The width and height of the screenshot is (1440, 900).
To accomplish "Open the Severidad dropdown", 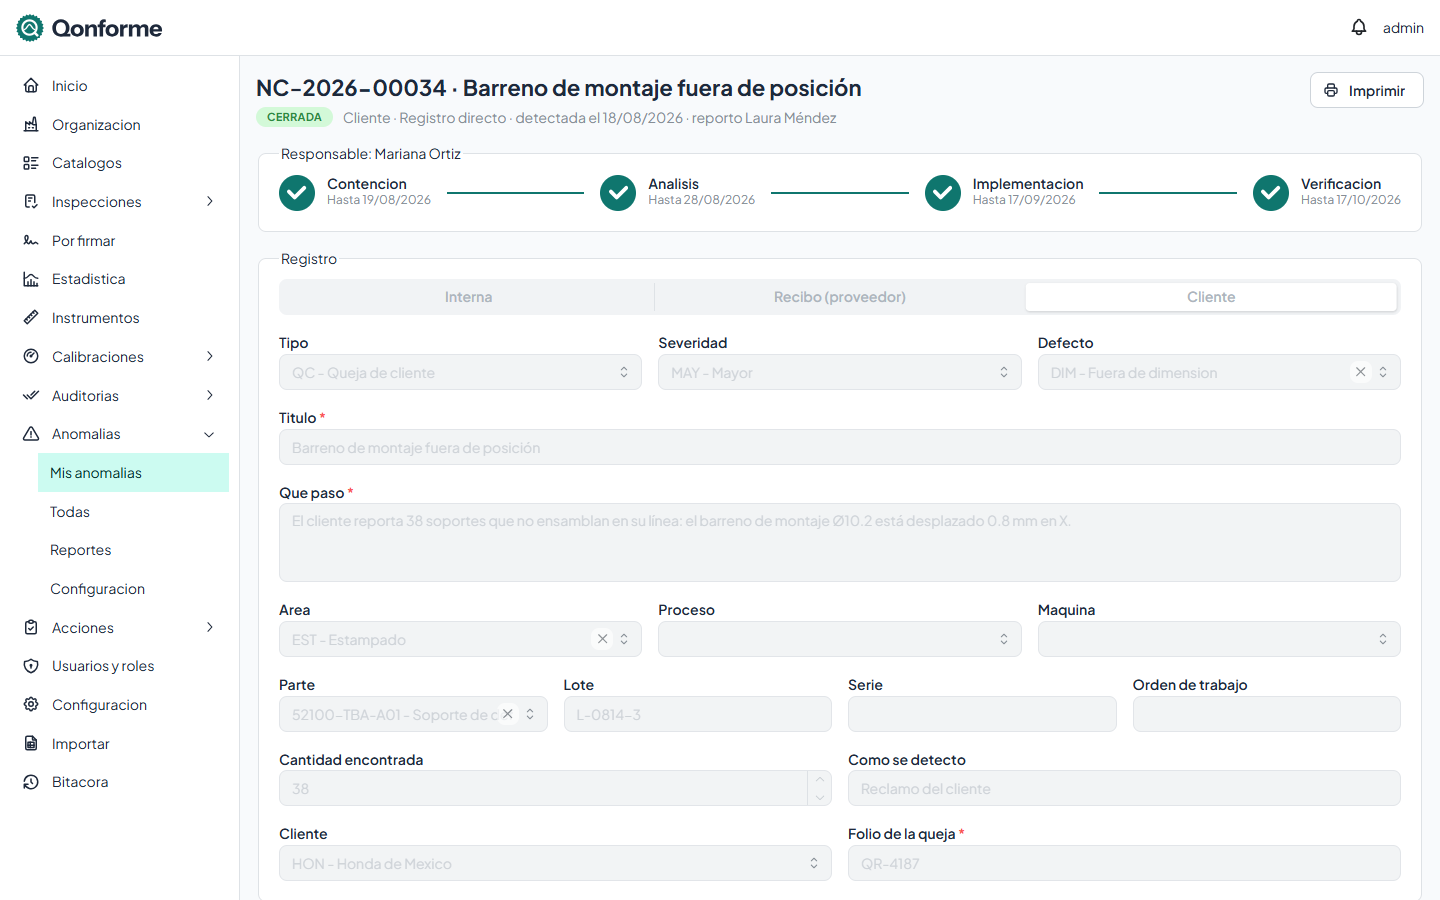I will [840, 372].
